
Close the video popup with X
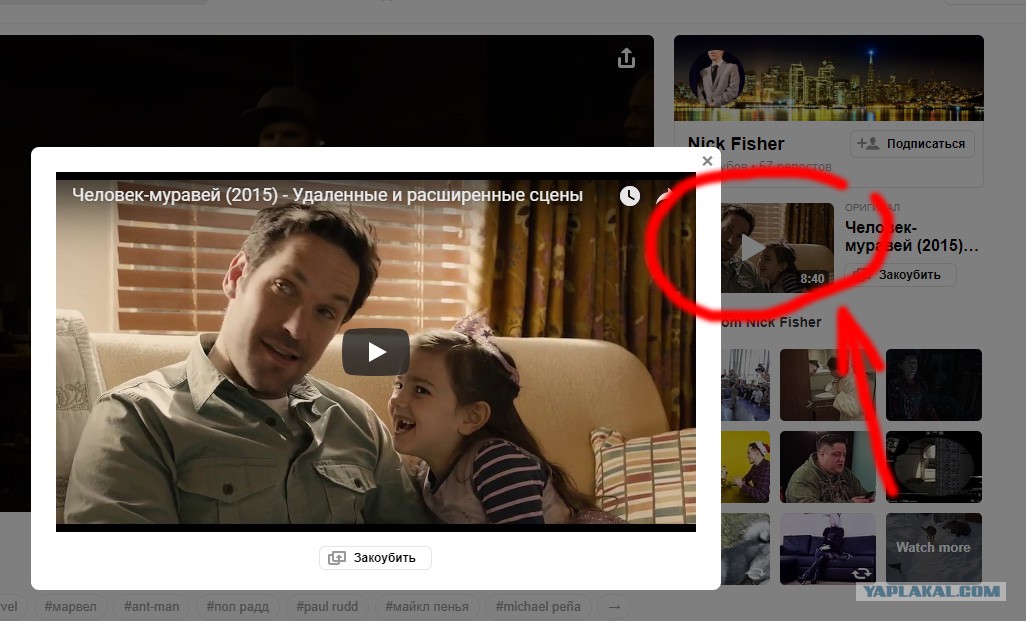coord(707,161)
